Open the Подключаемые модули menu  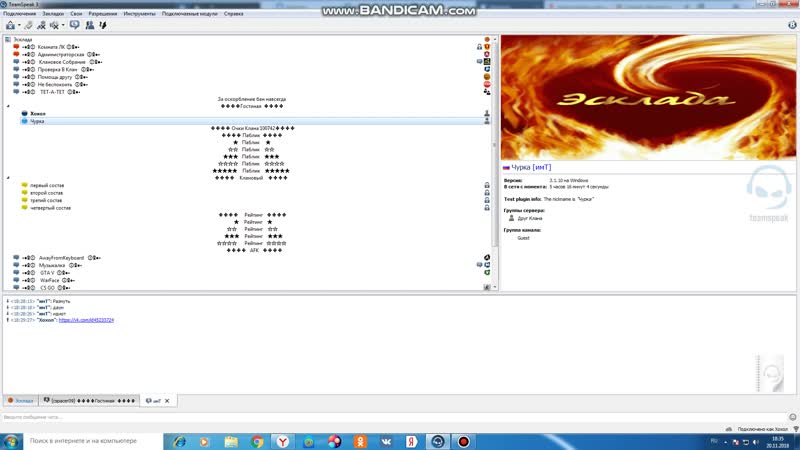[x=189, y=14]
